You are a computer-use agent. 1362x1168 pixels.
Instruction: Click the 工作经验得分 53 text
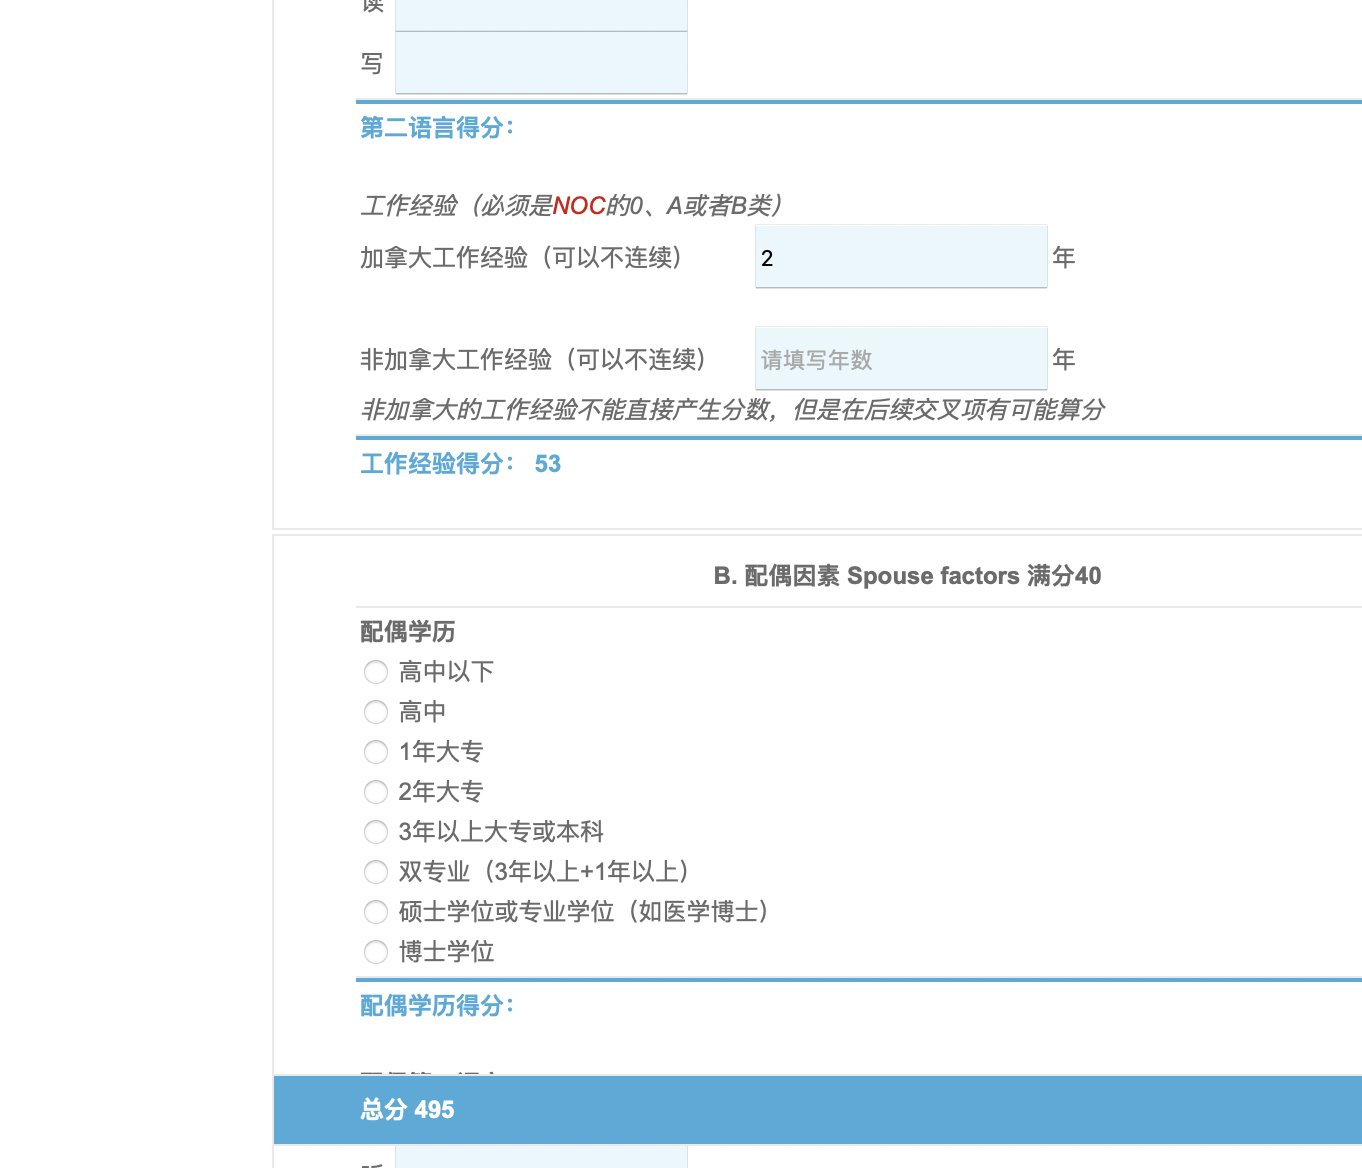coord(461,464)
